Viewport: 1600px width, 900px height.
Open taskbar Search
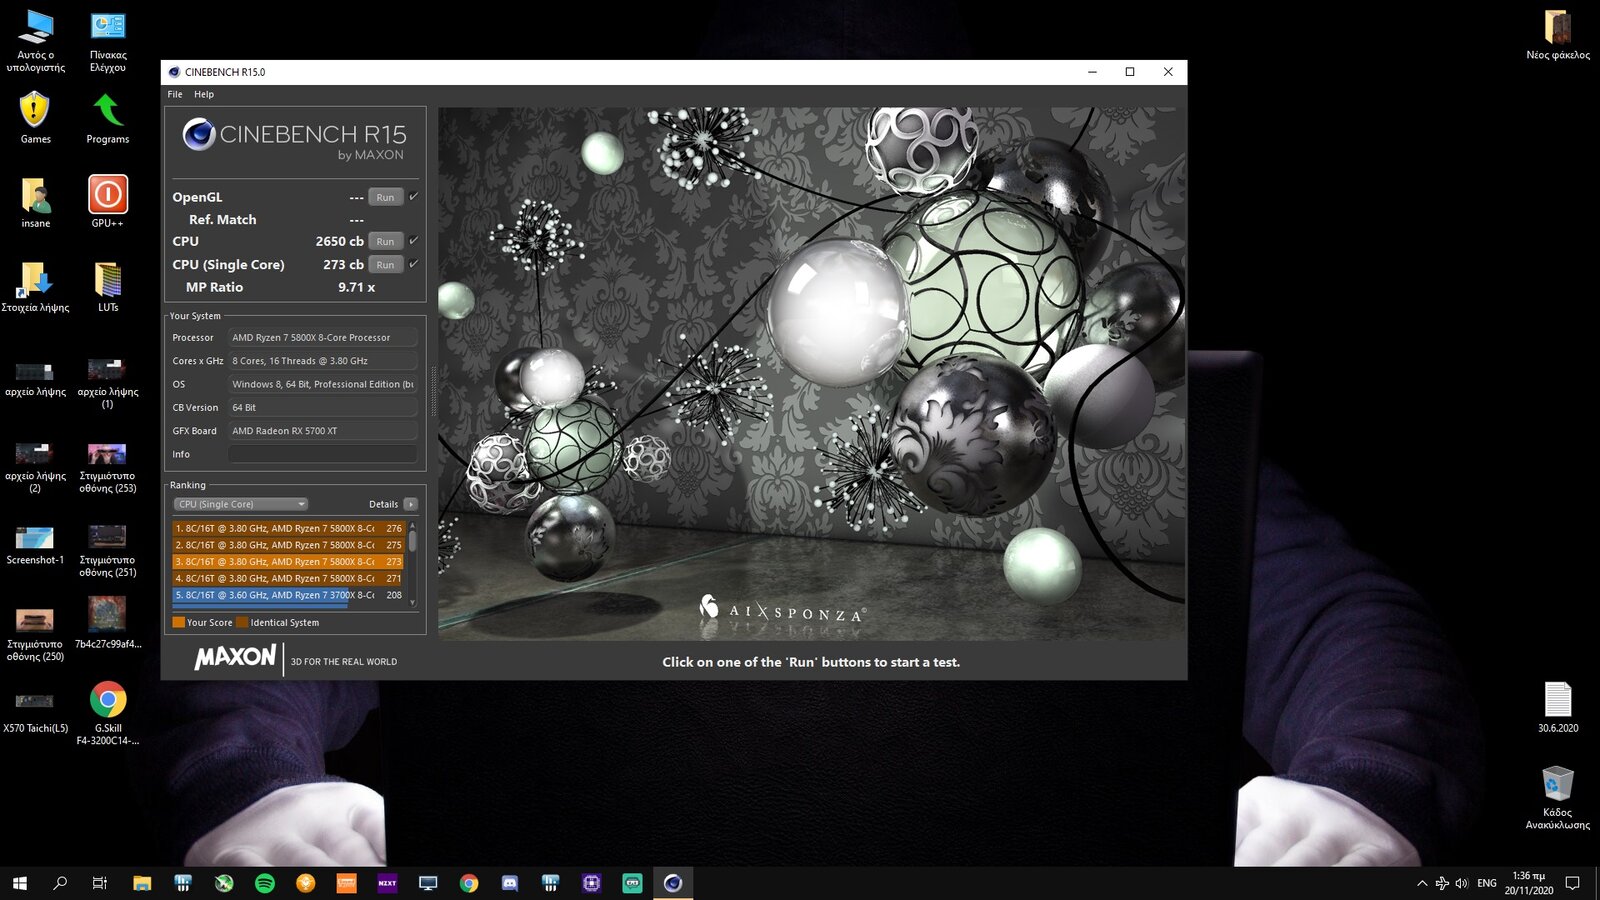tap(60, 883)
